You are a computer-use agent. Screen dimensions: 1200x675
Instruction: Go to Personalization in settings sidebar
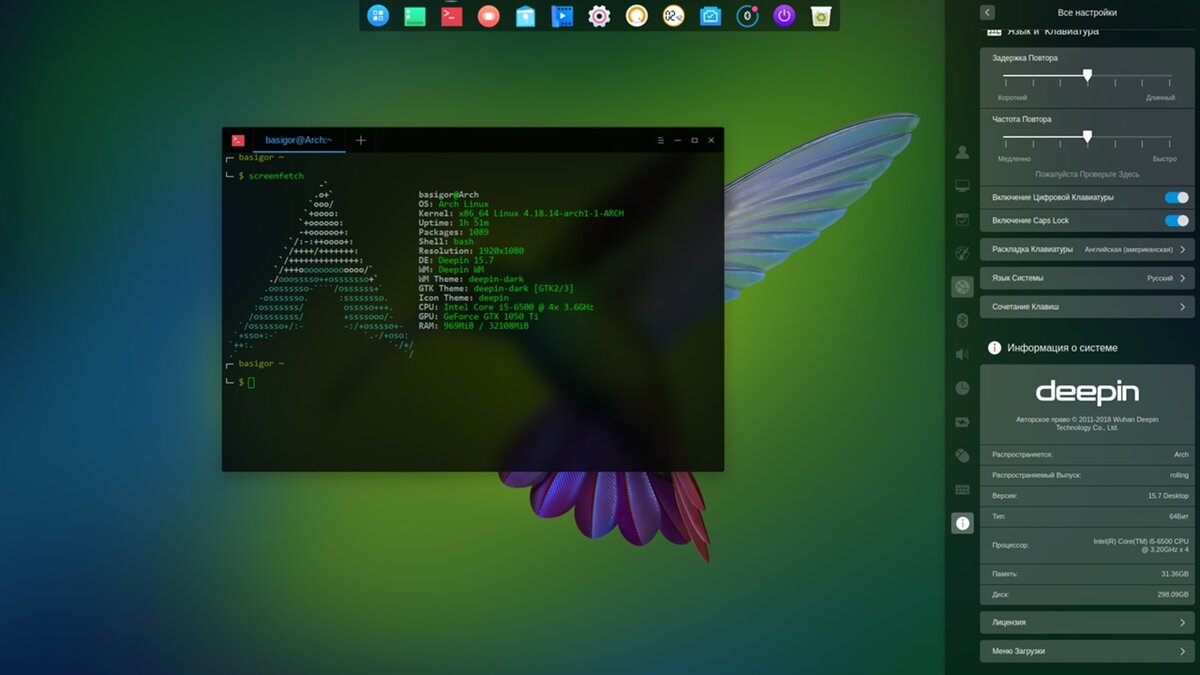coord(962,253)
